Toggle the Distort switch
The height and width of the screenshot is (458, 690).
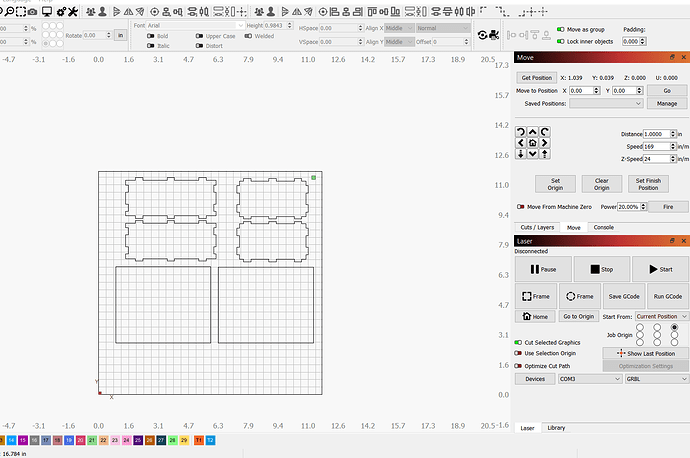(x=199, y=46)
